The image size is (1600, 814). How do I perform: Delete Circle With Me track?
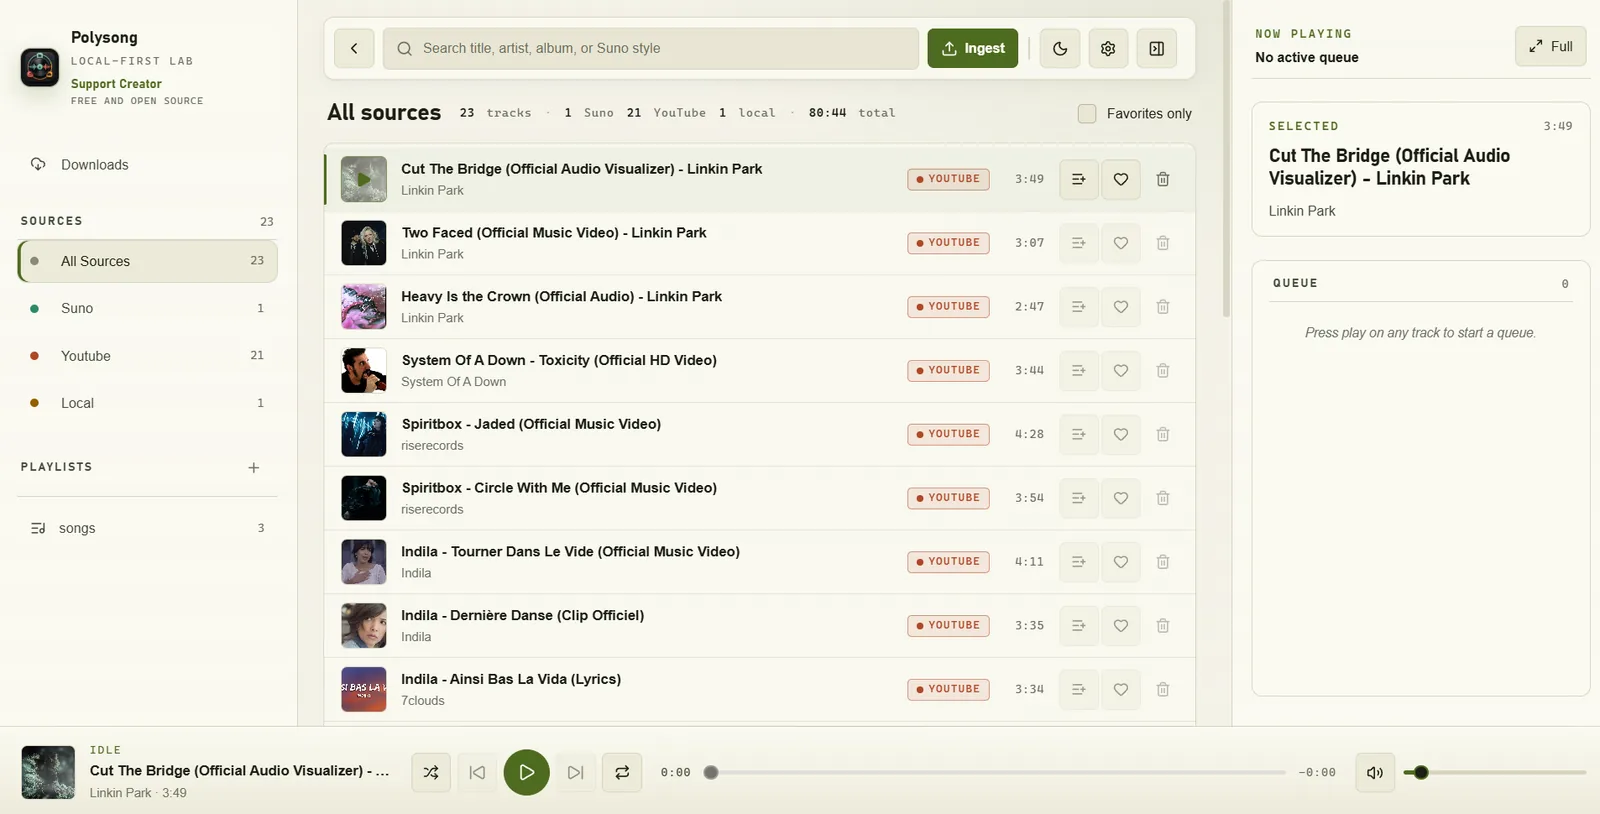(x=1163, y=498)
